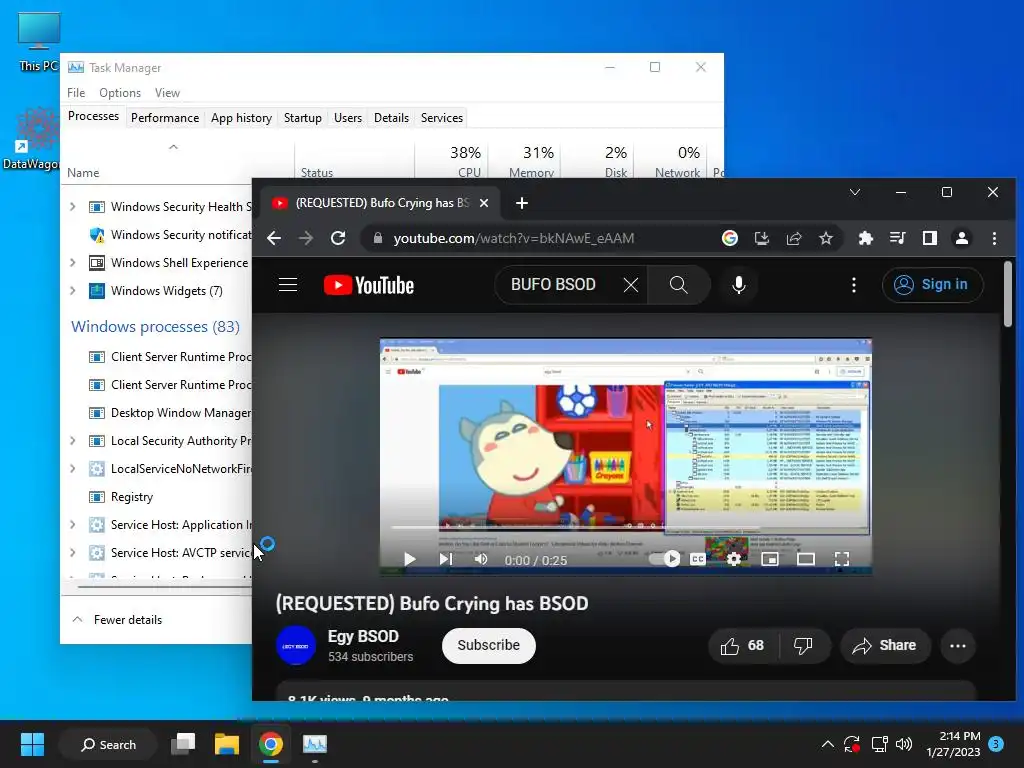Close the Bufo Crying YouTube tab
Image resolution: width=1024 pixels, height=768 pixels.
[484, 203]
